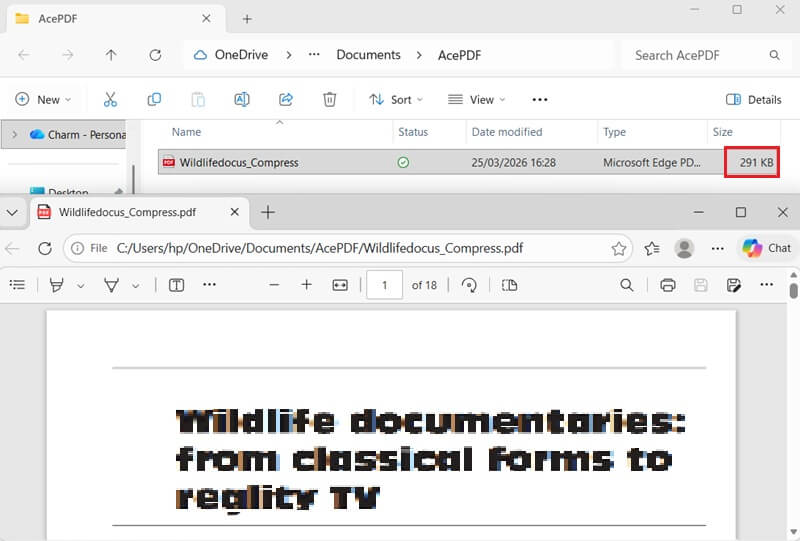The image size is (800, 541).
Task: Close the AcePDF File Explorer tab
Action: [206, 19]
